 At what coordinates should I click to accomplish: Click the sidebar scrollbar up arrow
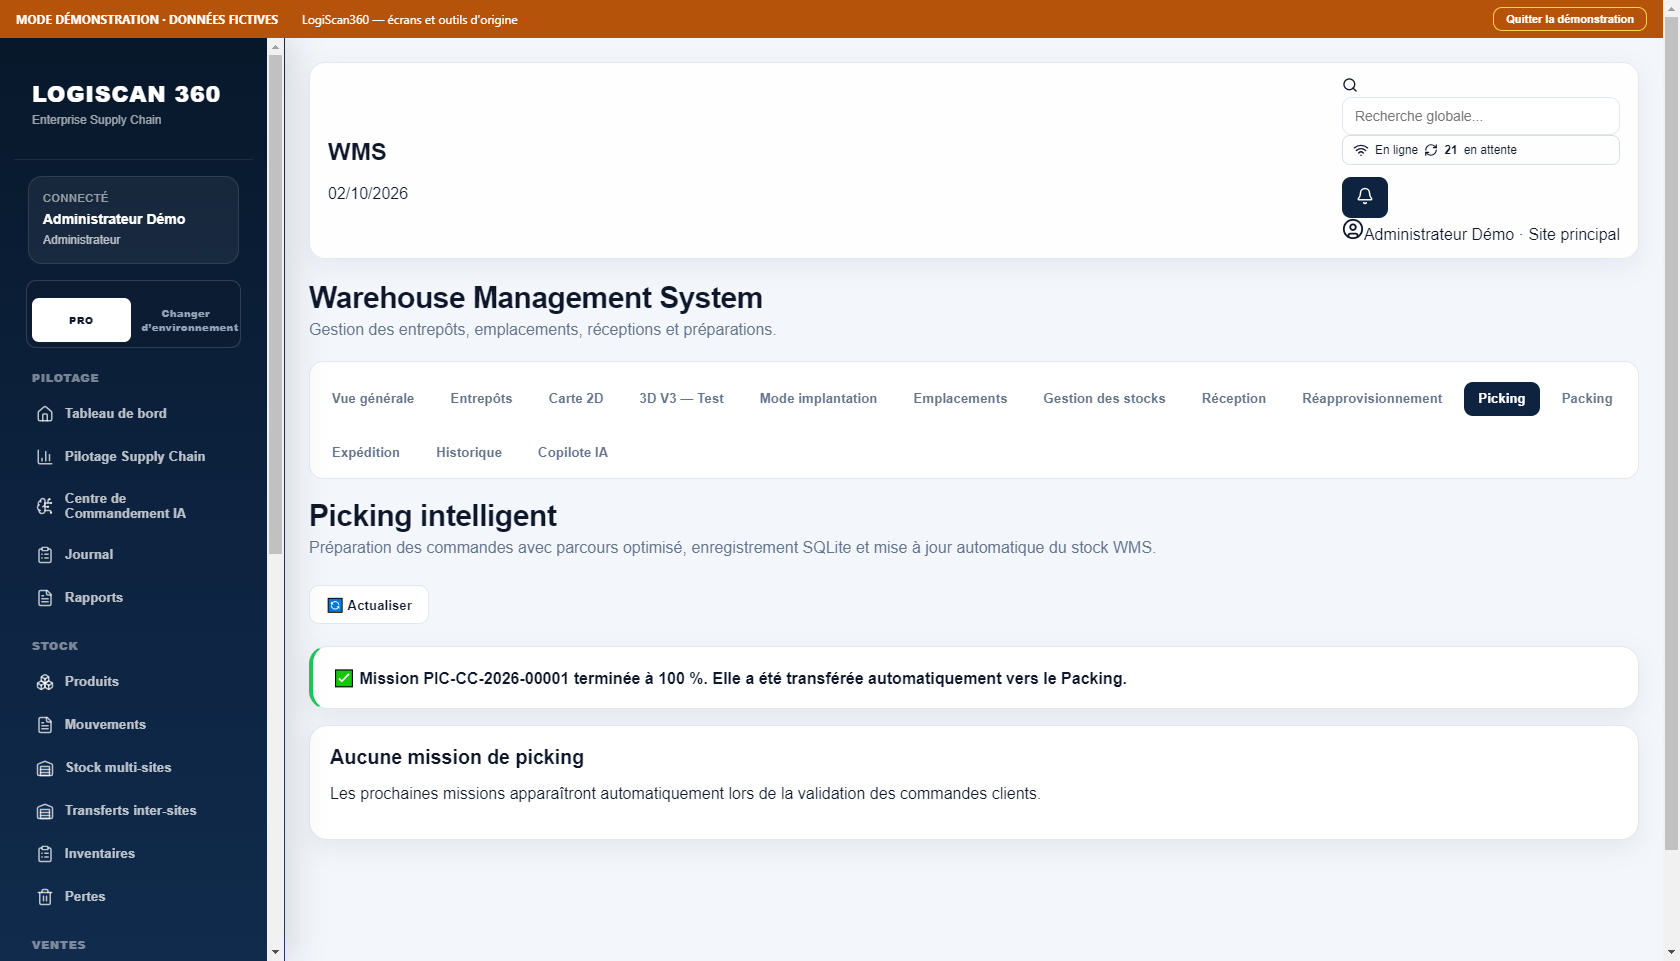point(276,46)
